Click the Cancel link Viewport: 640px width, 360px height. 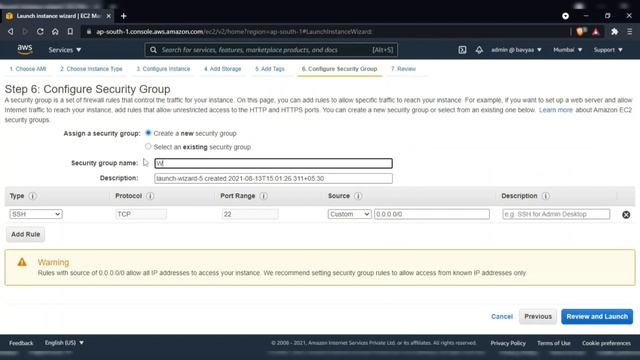point(502,316)
